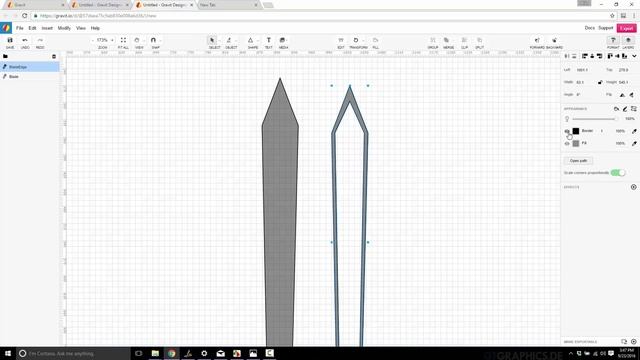640x360 pixels.
Task: Open the View menu
Action: 81,28
